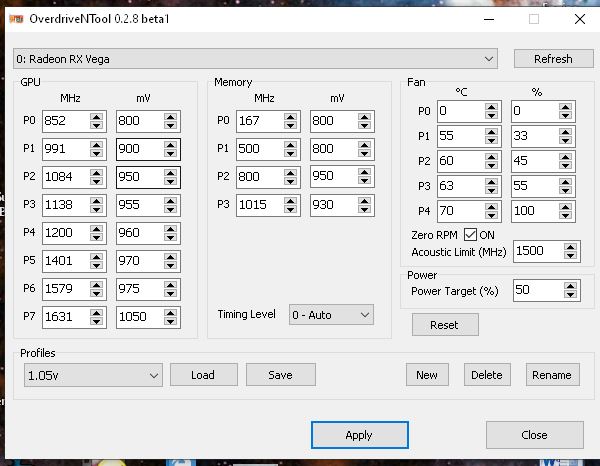This screenshot has height=466, width=600.
Task: Load the selected profile
Action: click(203, 375)
